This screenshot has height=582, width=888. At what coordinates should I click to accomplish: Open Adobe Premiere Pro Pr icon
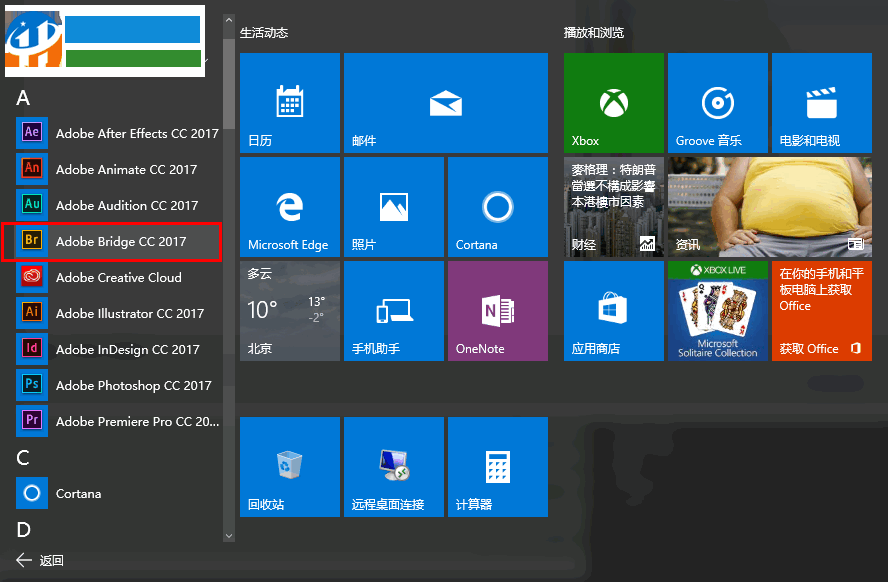[32, 421]
